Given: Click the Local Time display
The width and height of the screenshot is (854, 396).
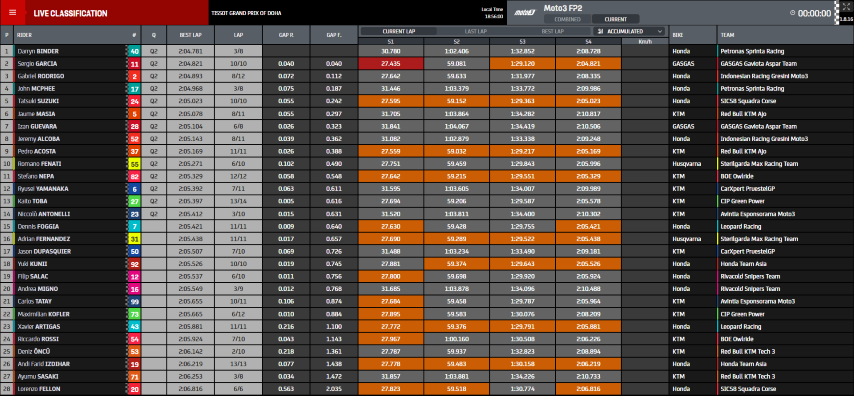Looking at the screenshot, I should (491, 12).
